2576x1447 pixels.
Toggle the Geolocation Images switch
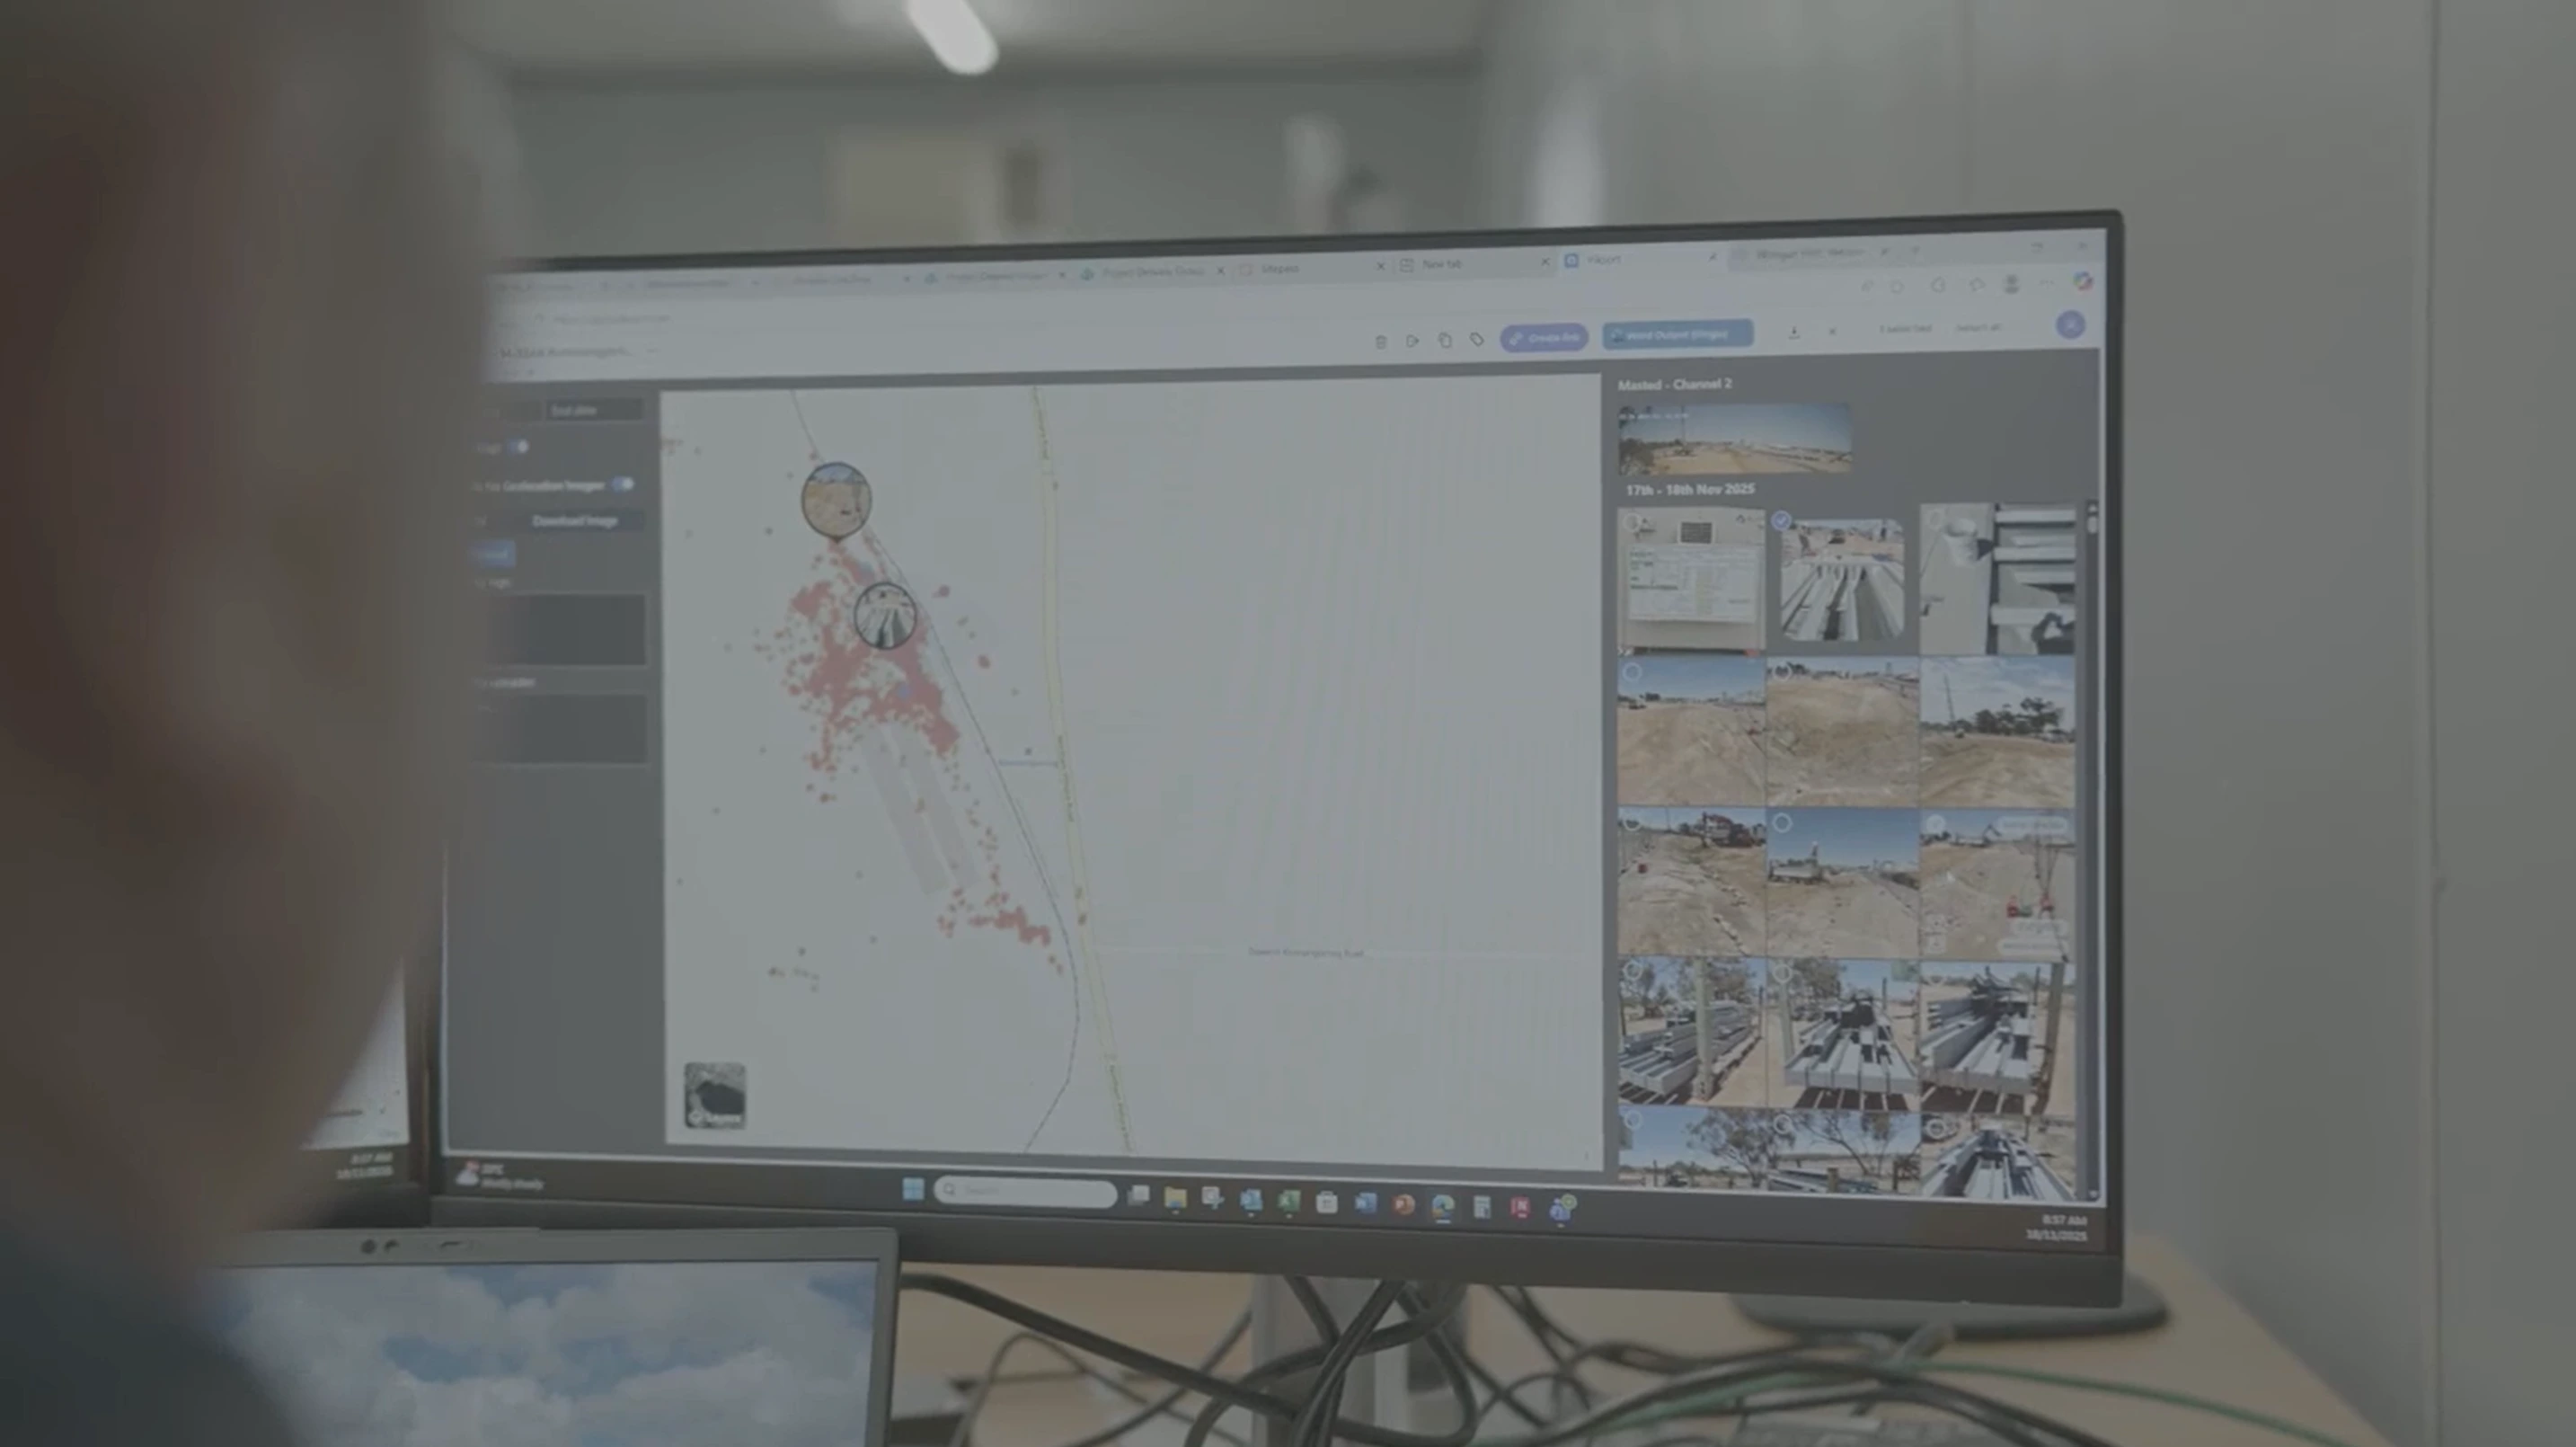623,484
